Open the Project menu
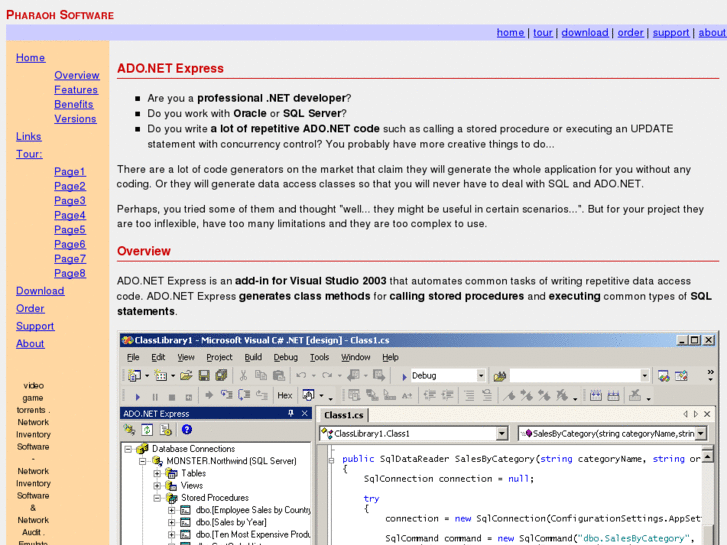Screen dimensions: 727x545 [219, 357]
